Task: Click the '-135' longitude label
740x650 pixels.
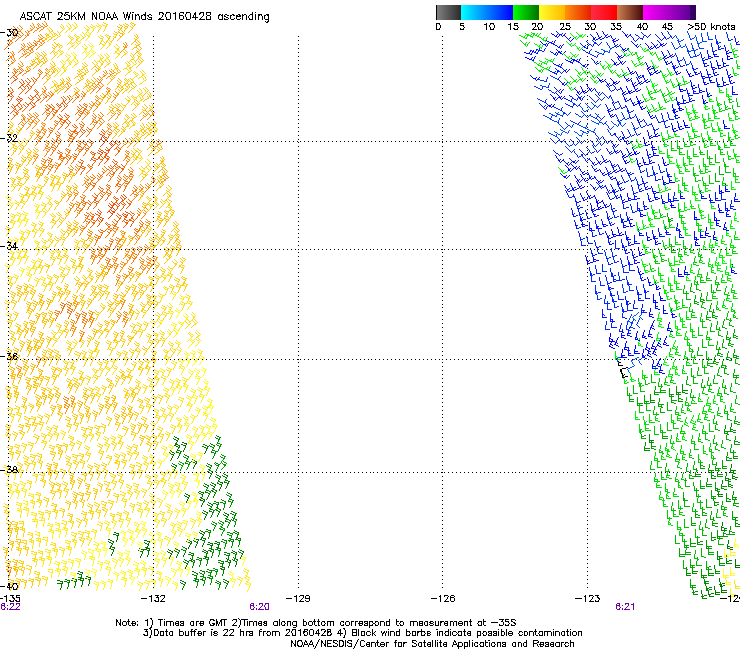Action: click(10, 599)
